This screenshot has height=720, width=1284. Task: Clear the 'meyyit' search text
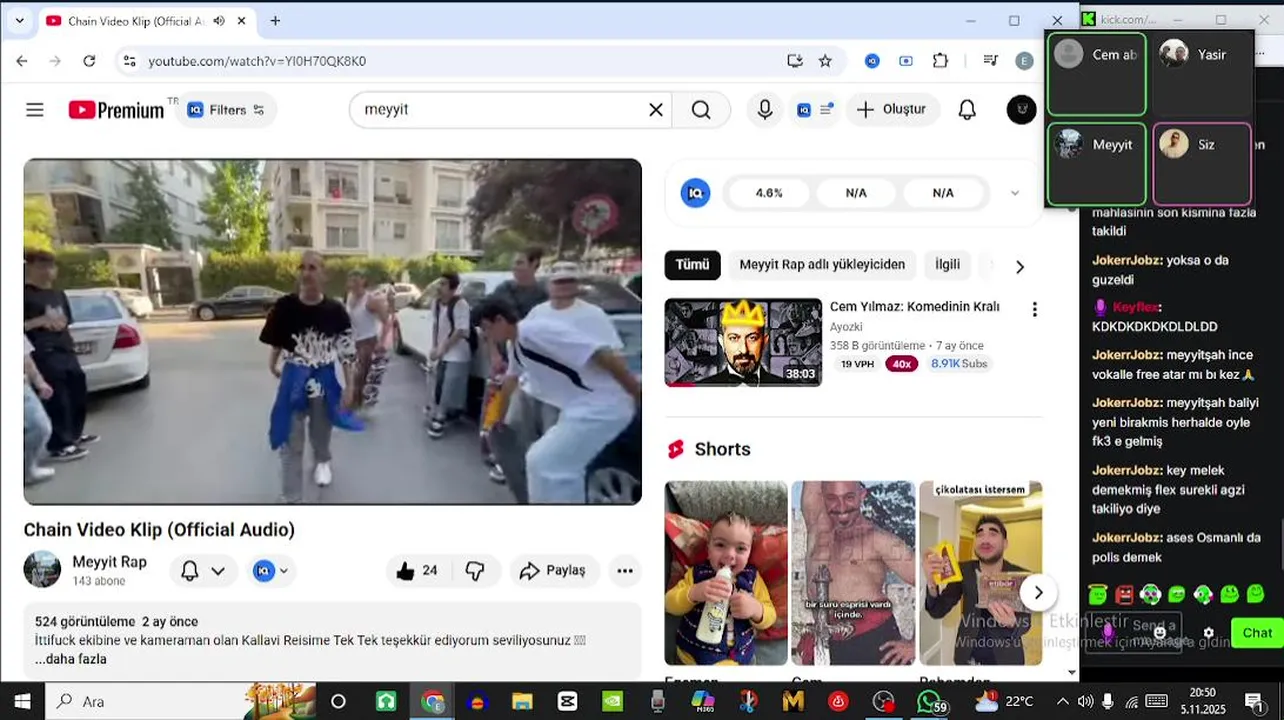click(x=656, y=110)
